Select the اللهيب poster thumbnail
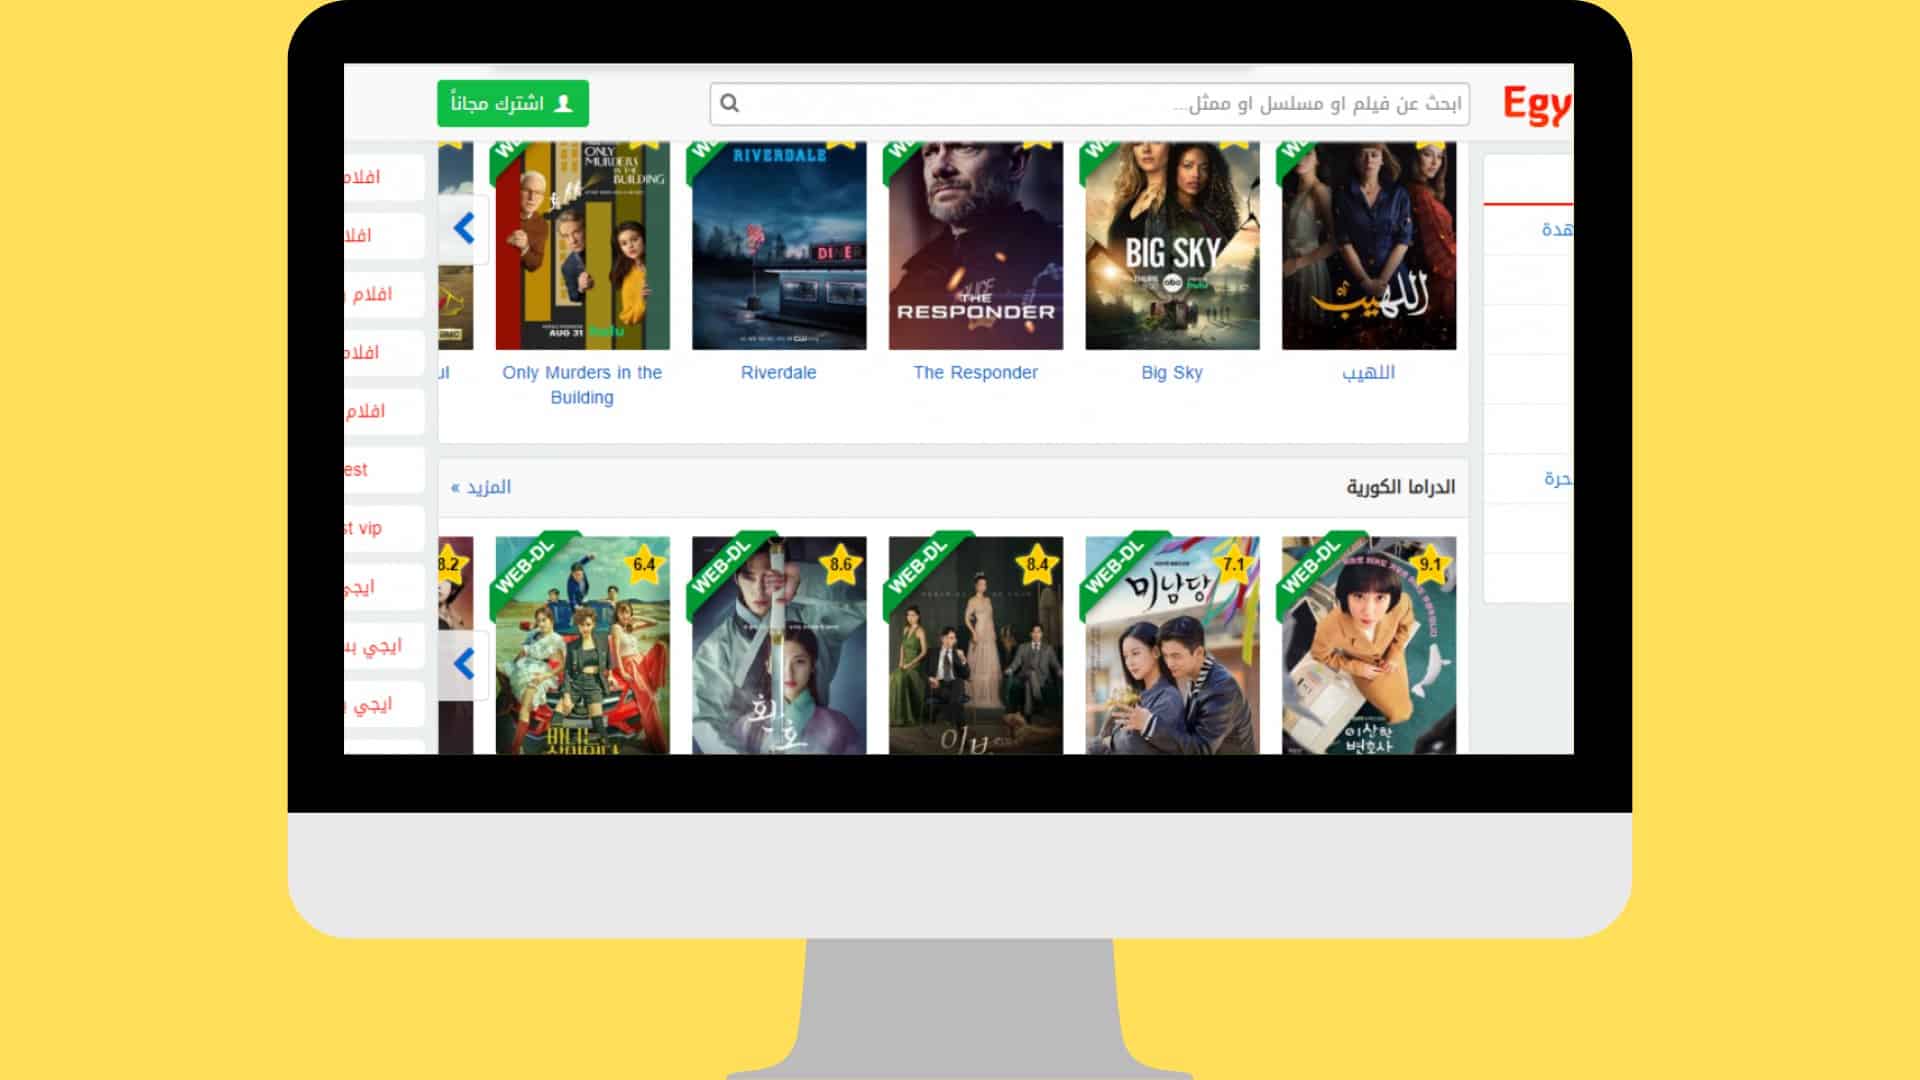The height and width of the screenshot is (1080, 1920). coord(1369,246)
